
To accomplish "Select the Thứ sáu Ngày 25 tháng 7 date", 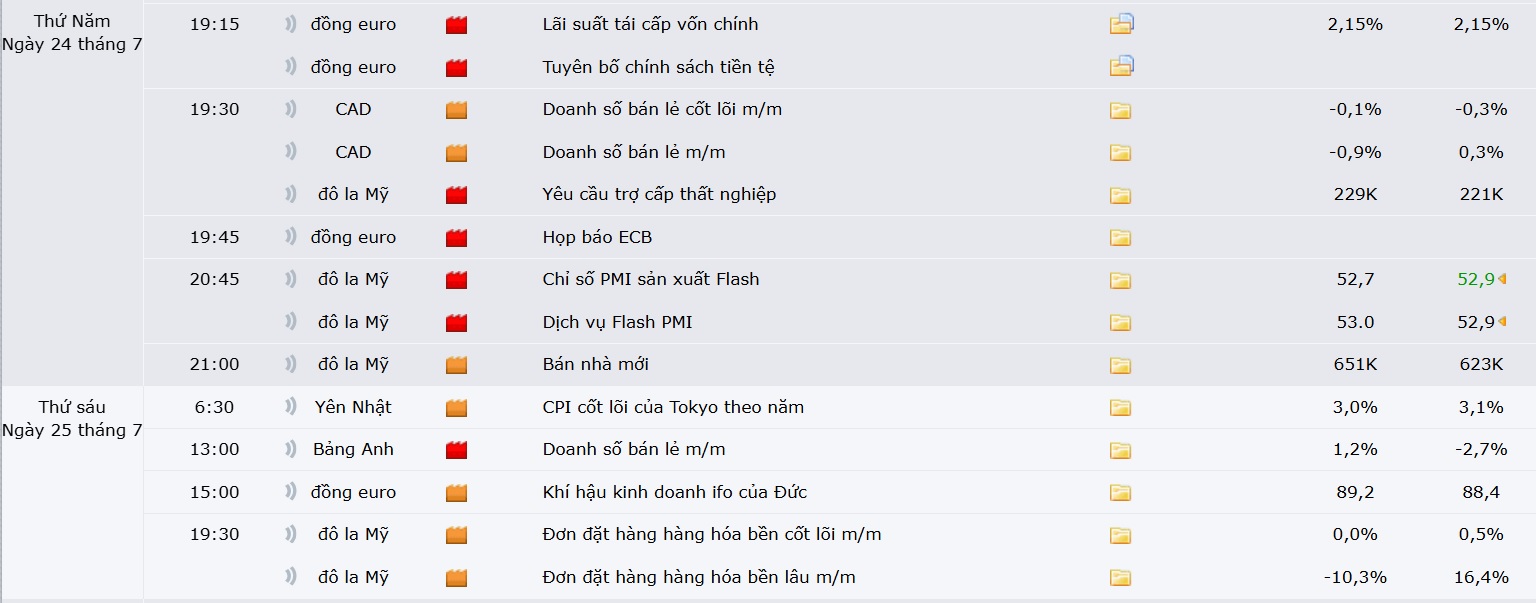I will [x=71, y=419].
